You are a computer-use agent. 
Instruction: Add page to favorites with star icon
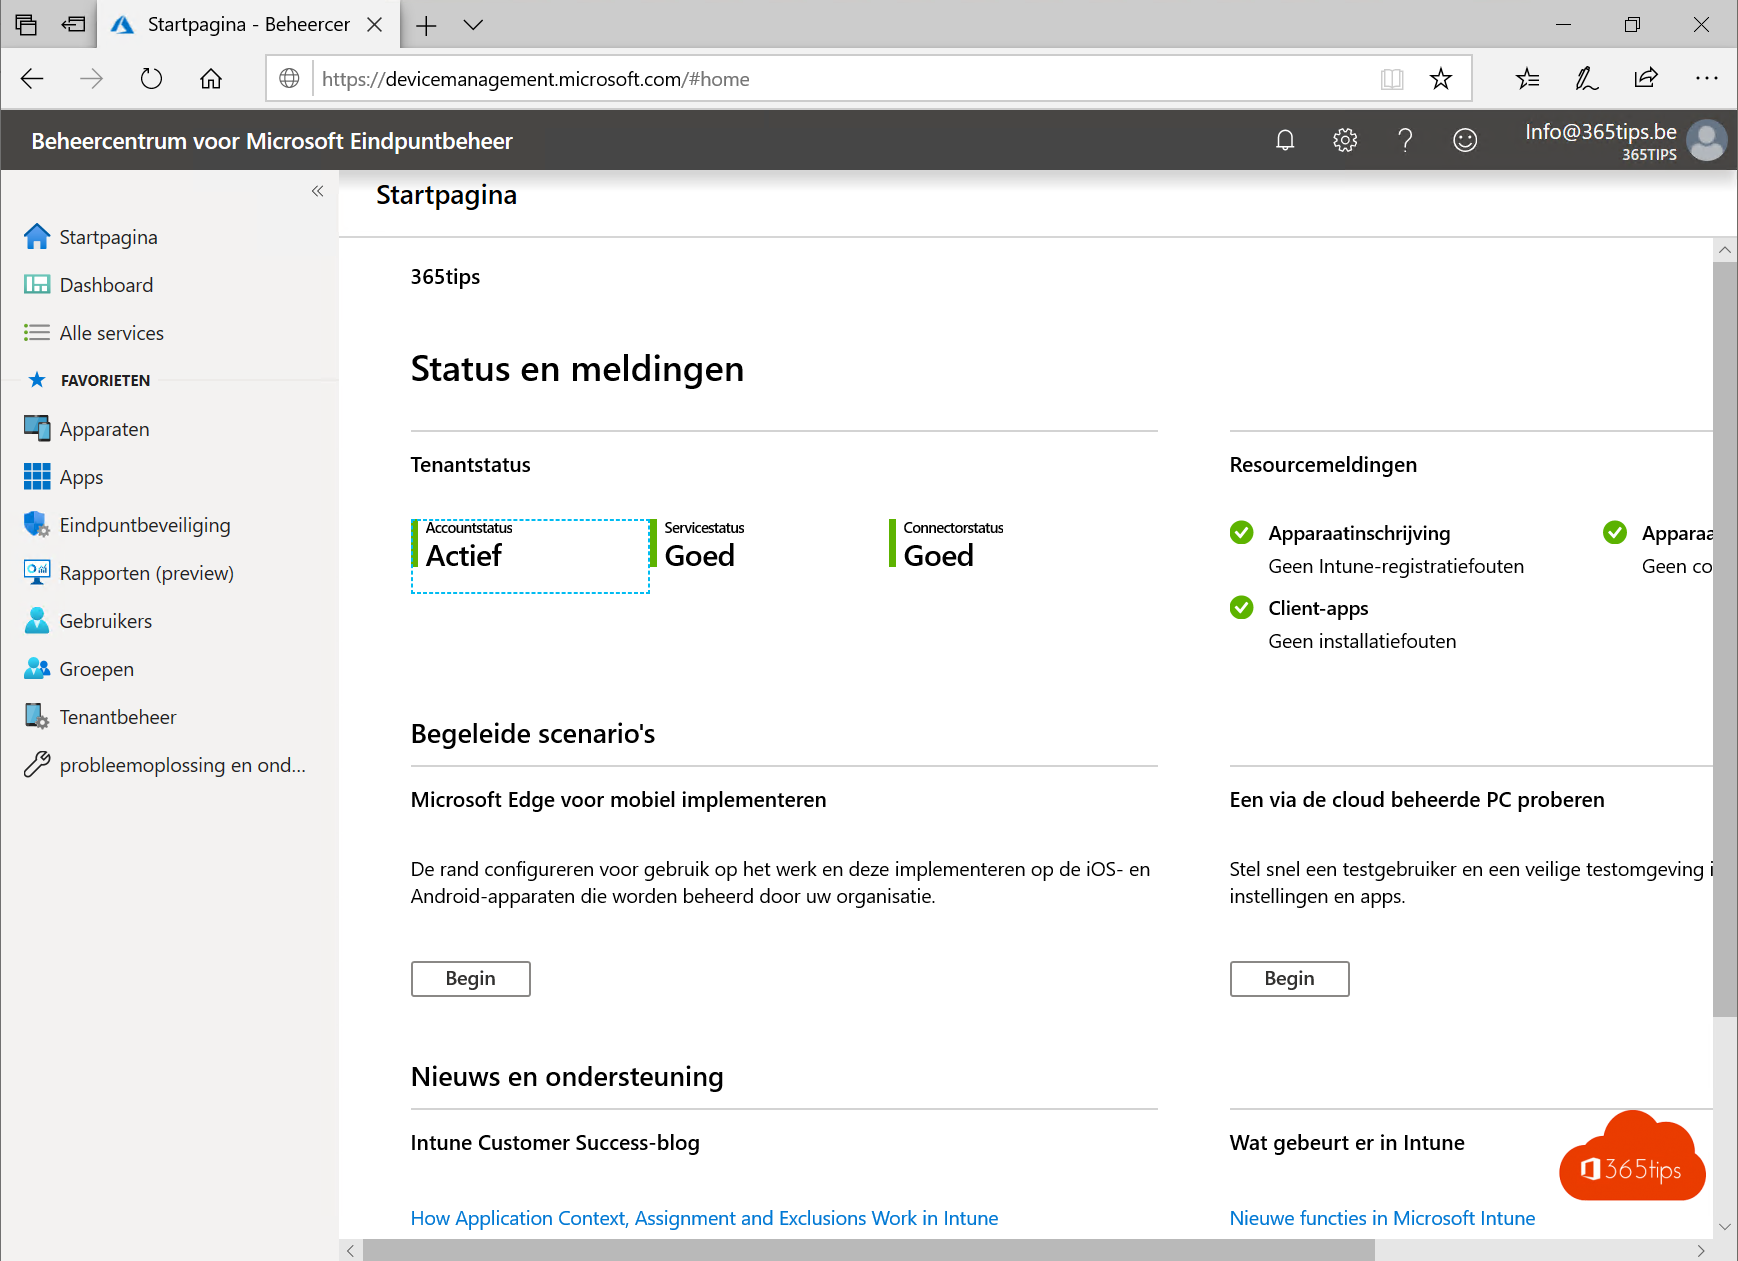point(1441,79)
